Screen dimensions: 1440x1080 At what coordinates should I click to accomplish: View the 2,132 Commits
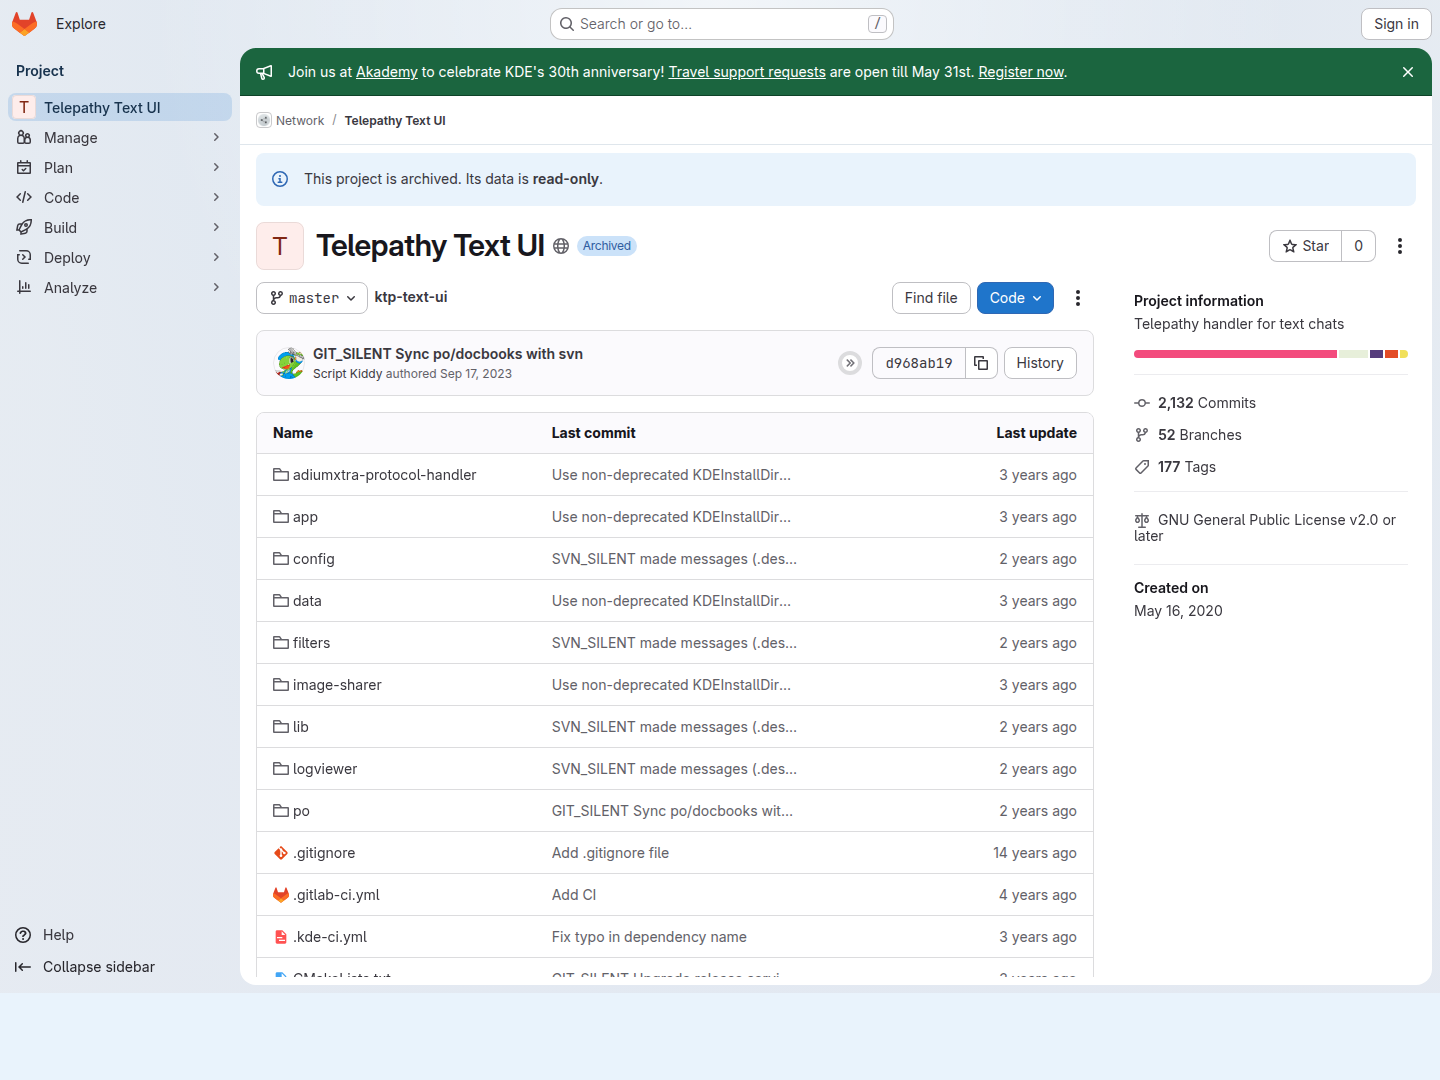[1207, 403]
